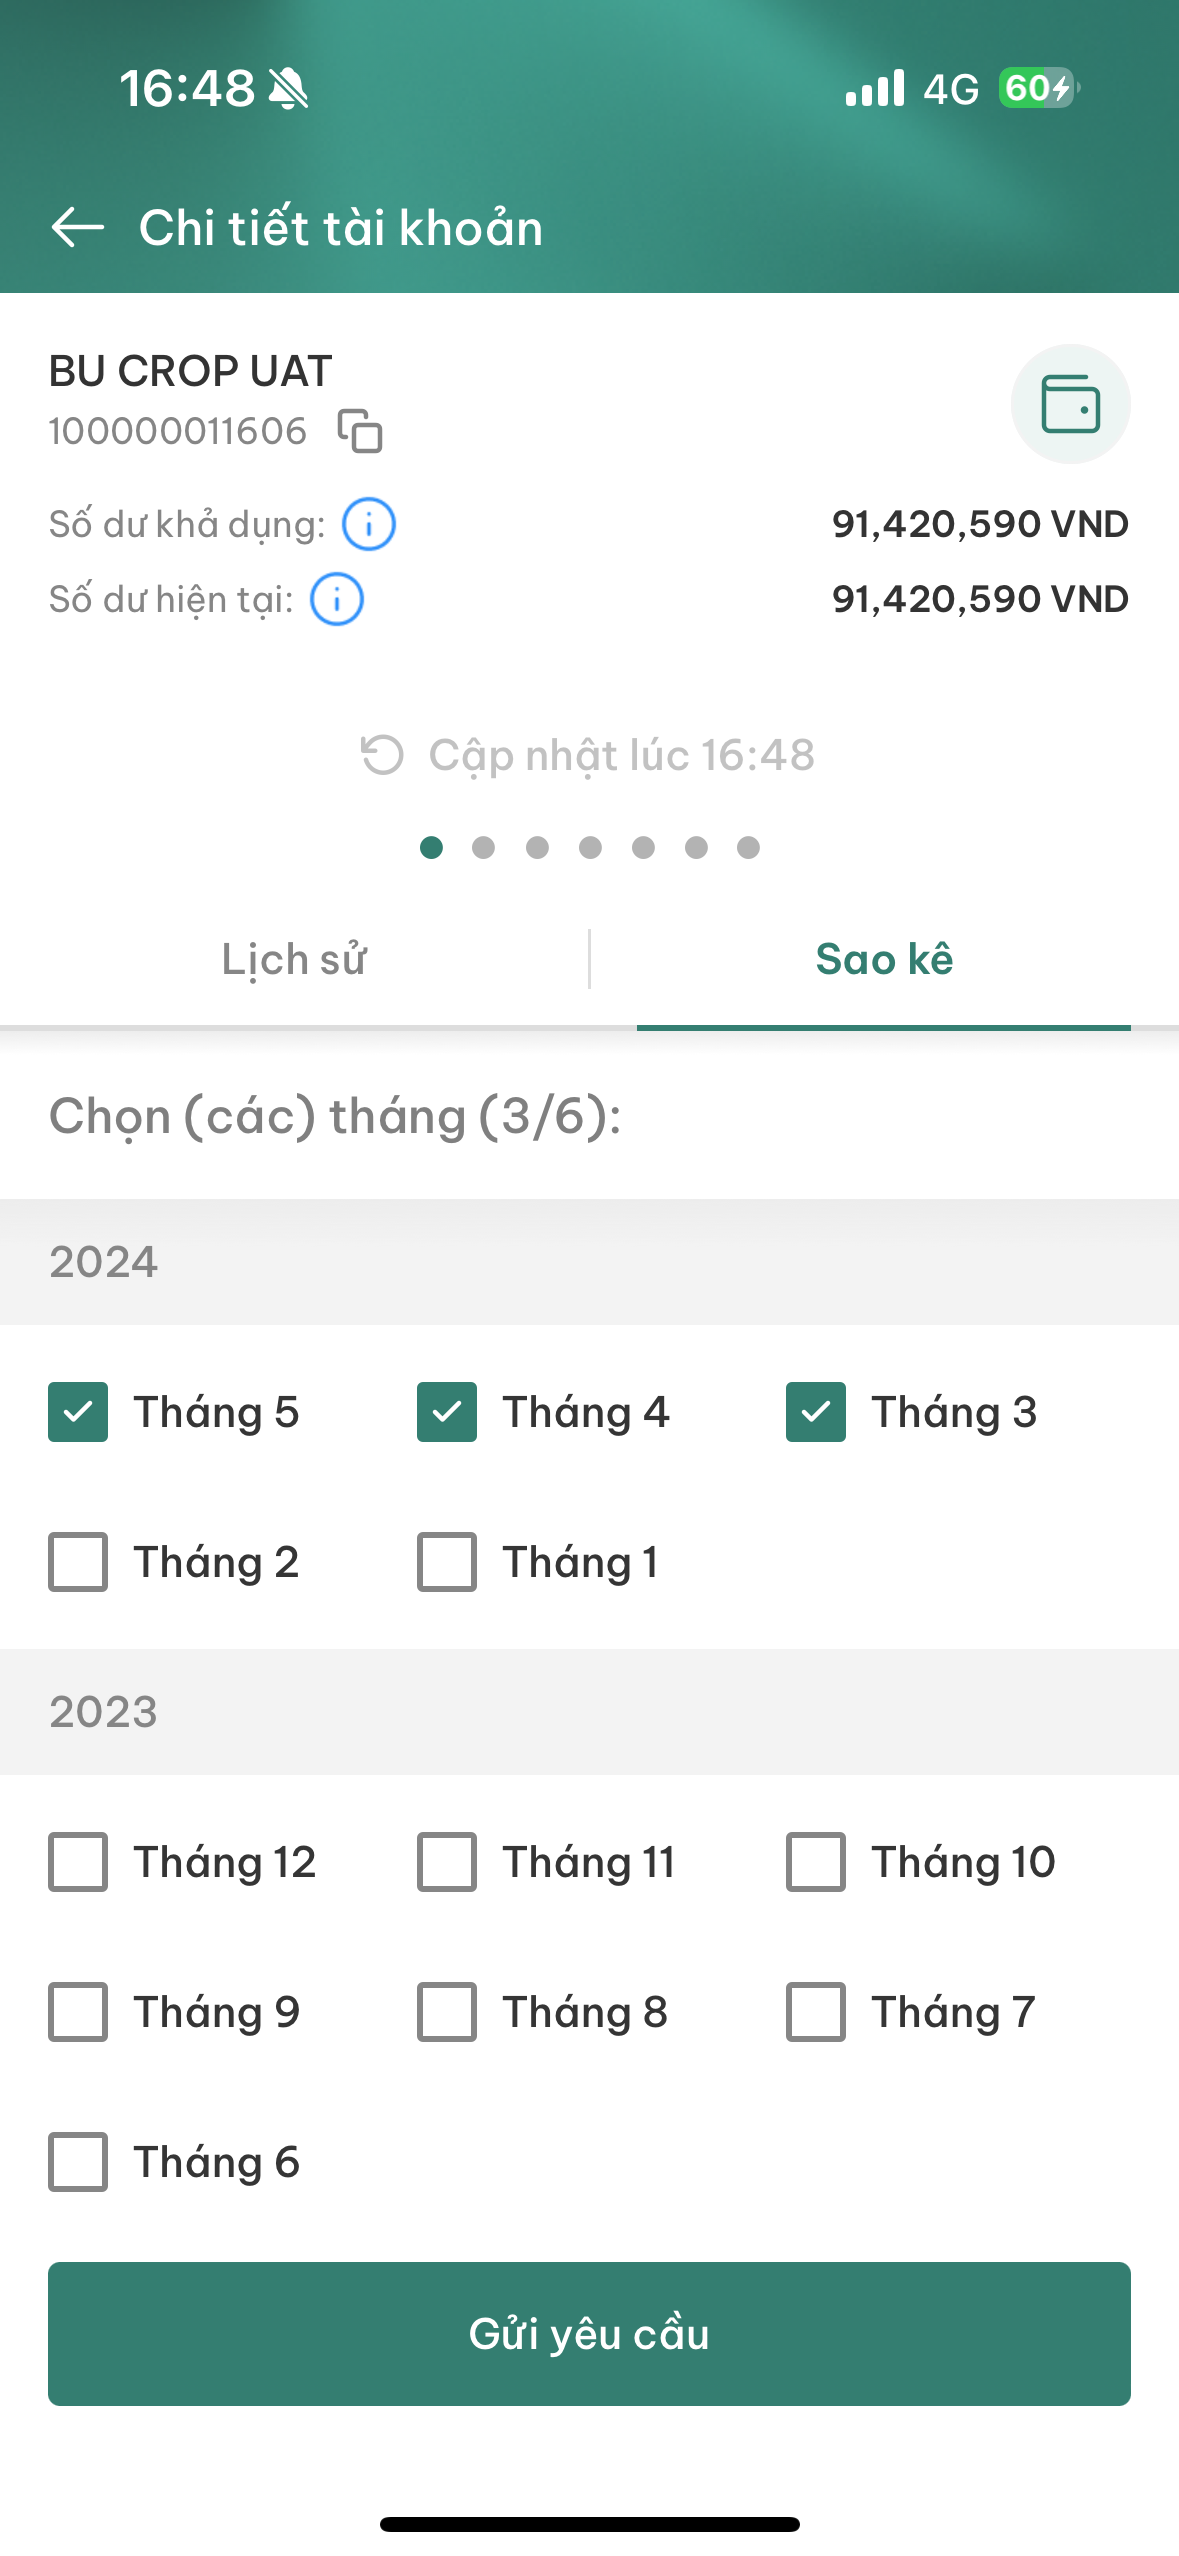Uncheck the Tháng 5 checkbox

[78, 1412]
